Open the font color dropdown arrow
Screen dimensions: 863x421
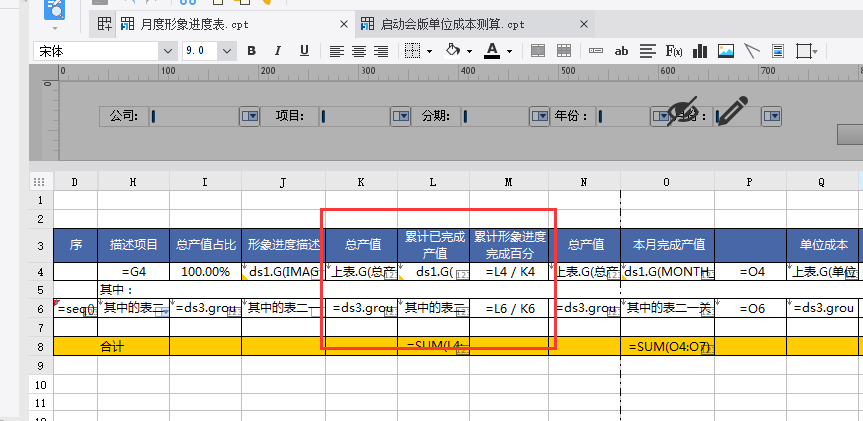click(x=509, y=52)
